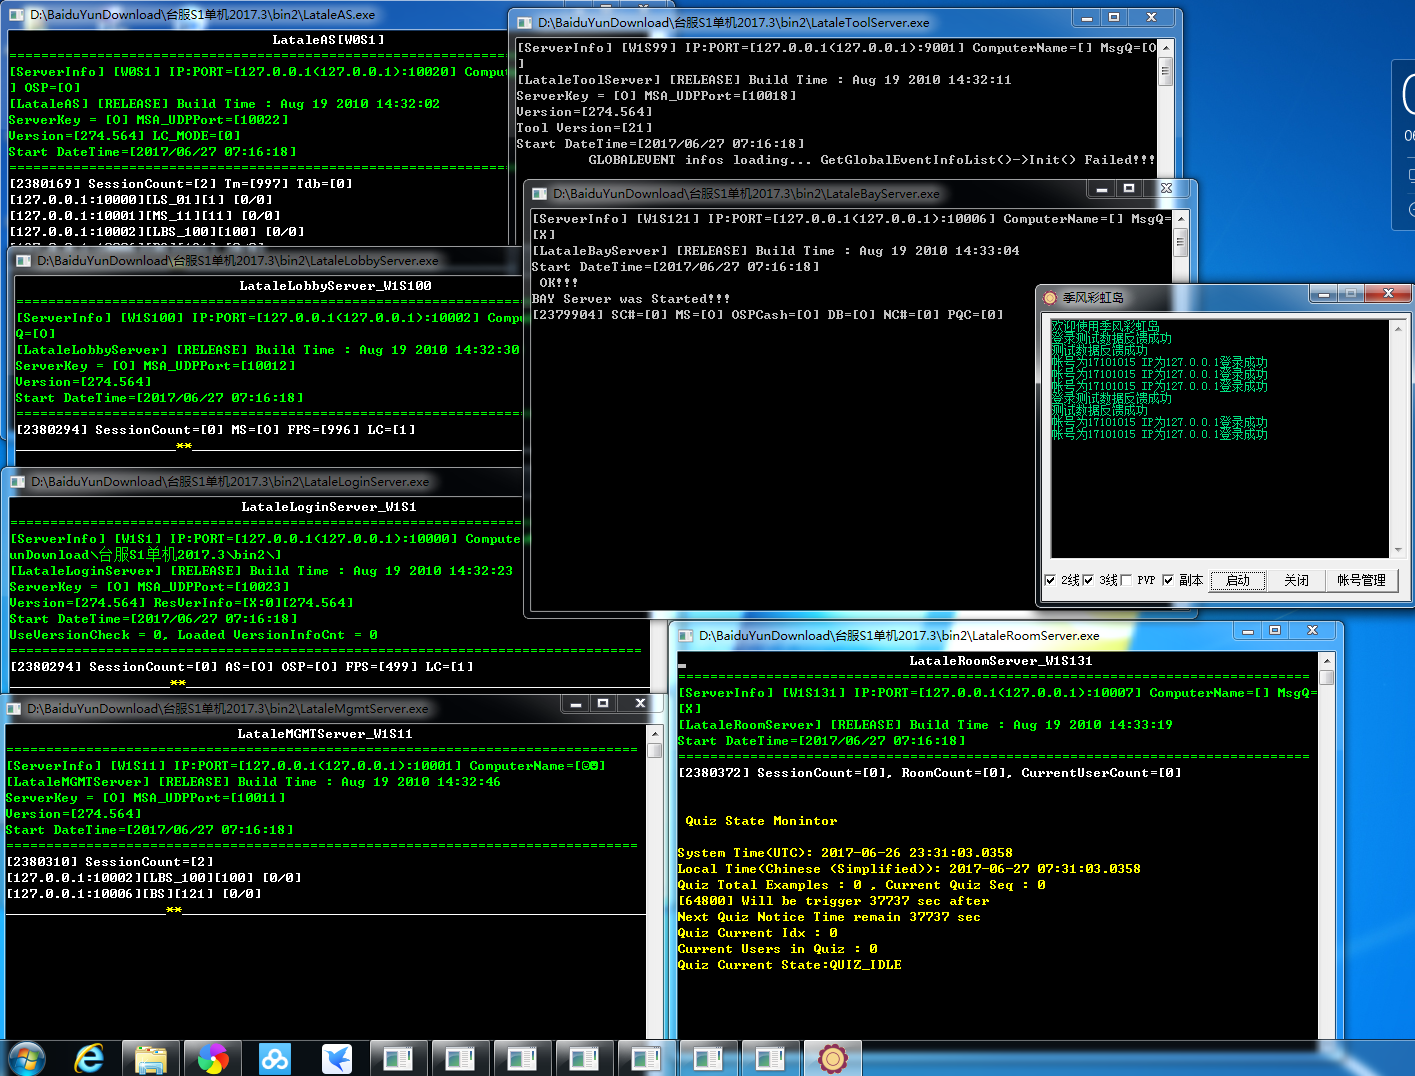This screenshot has width=1415, height=1076.
Task: Click the LataleBayServer.exe window title icon
Action: (x=540, y=193)
